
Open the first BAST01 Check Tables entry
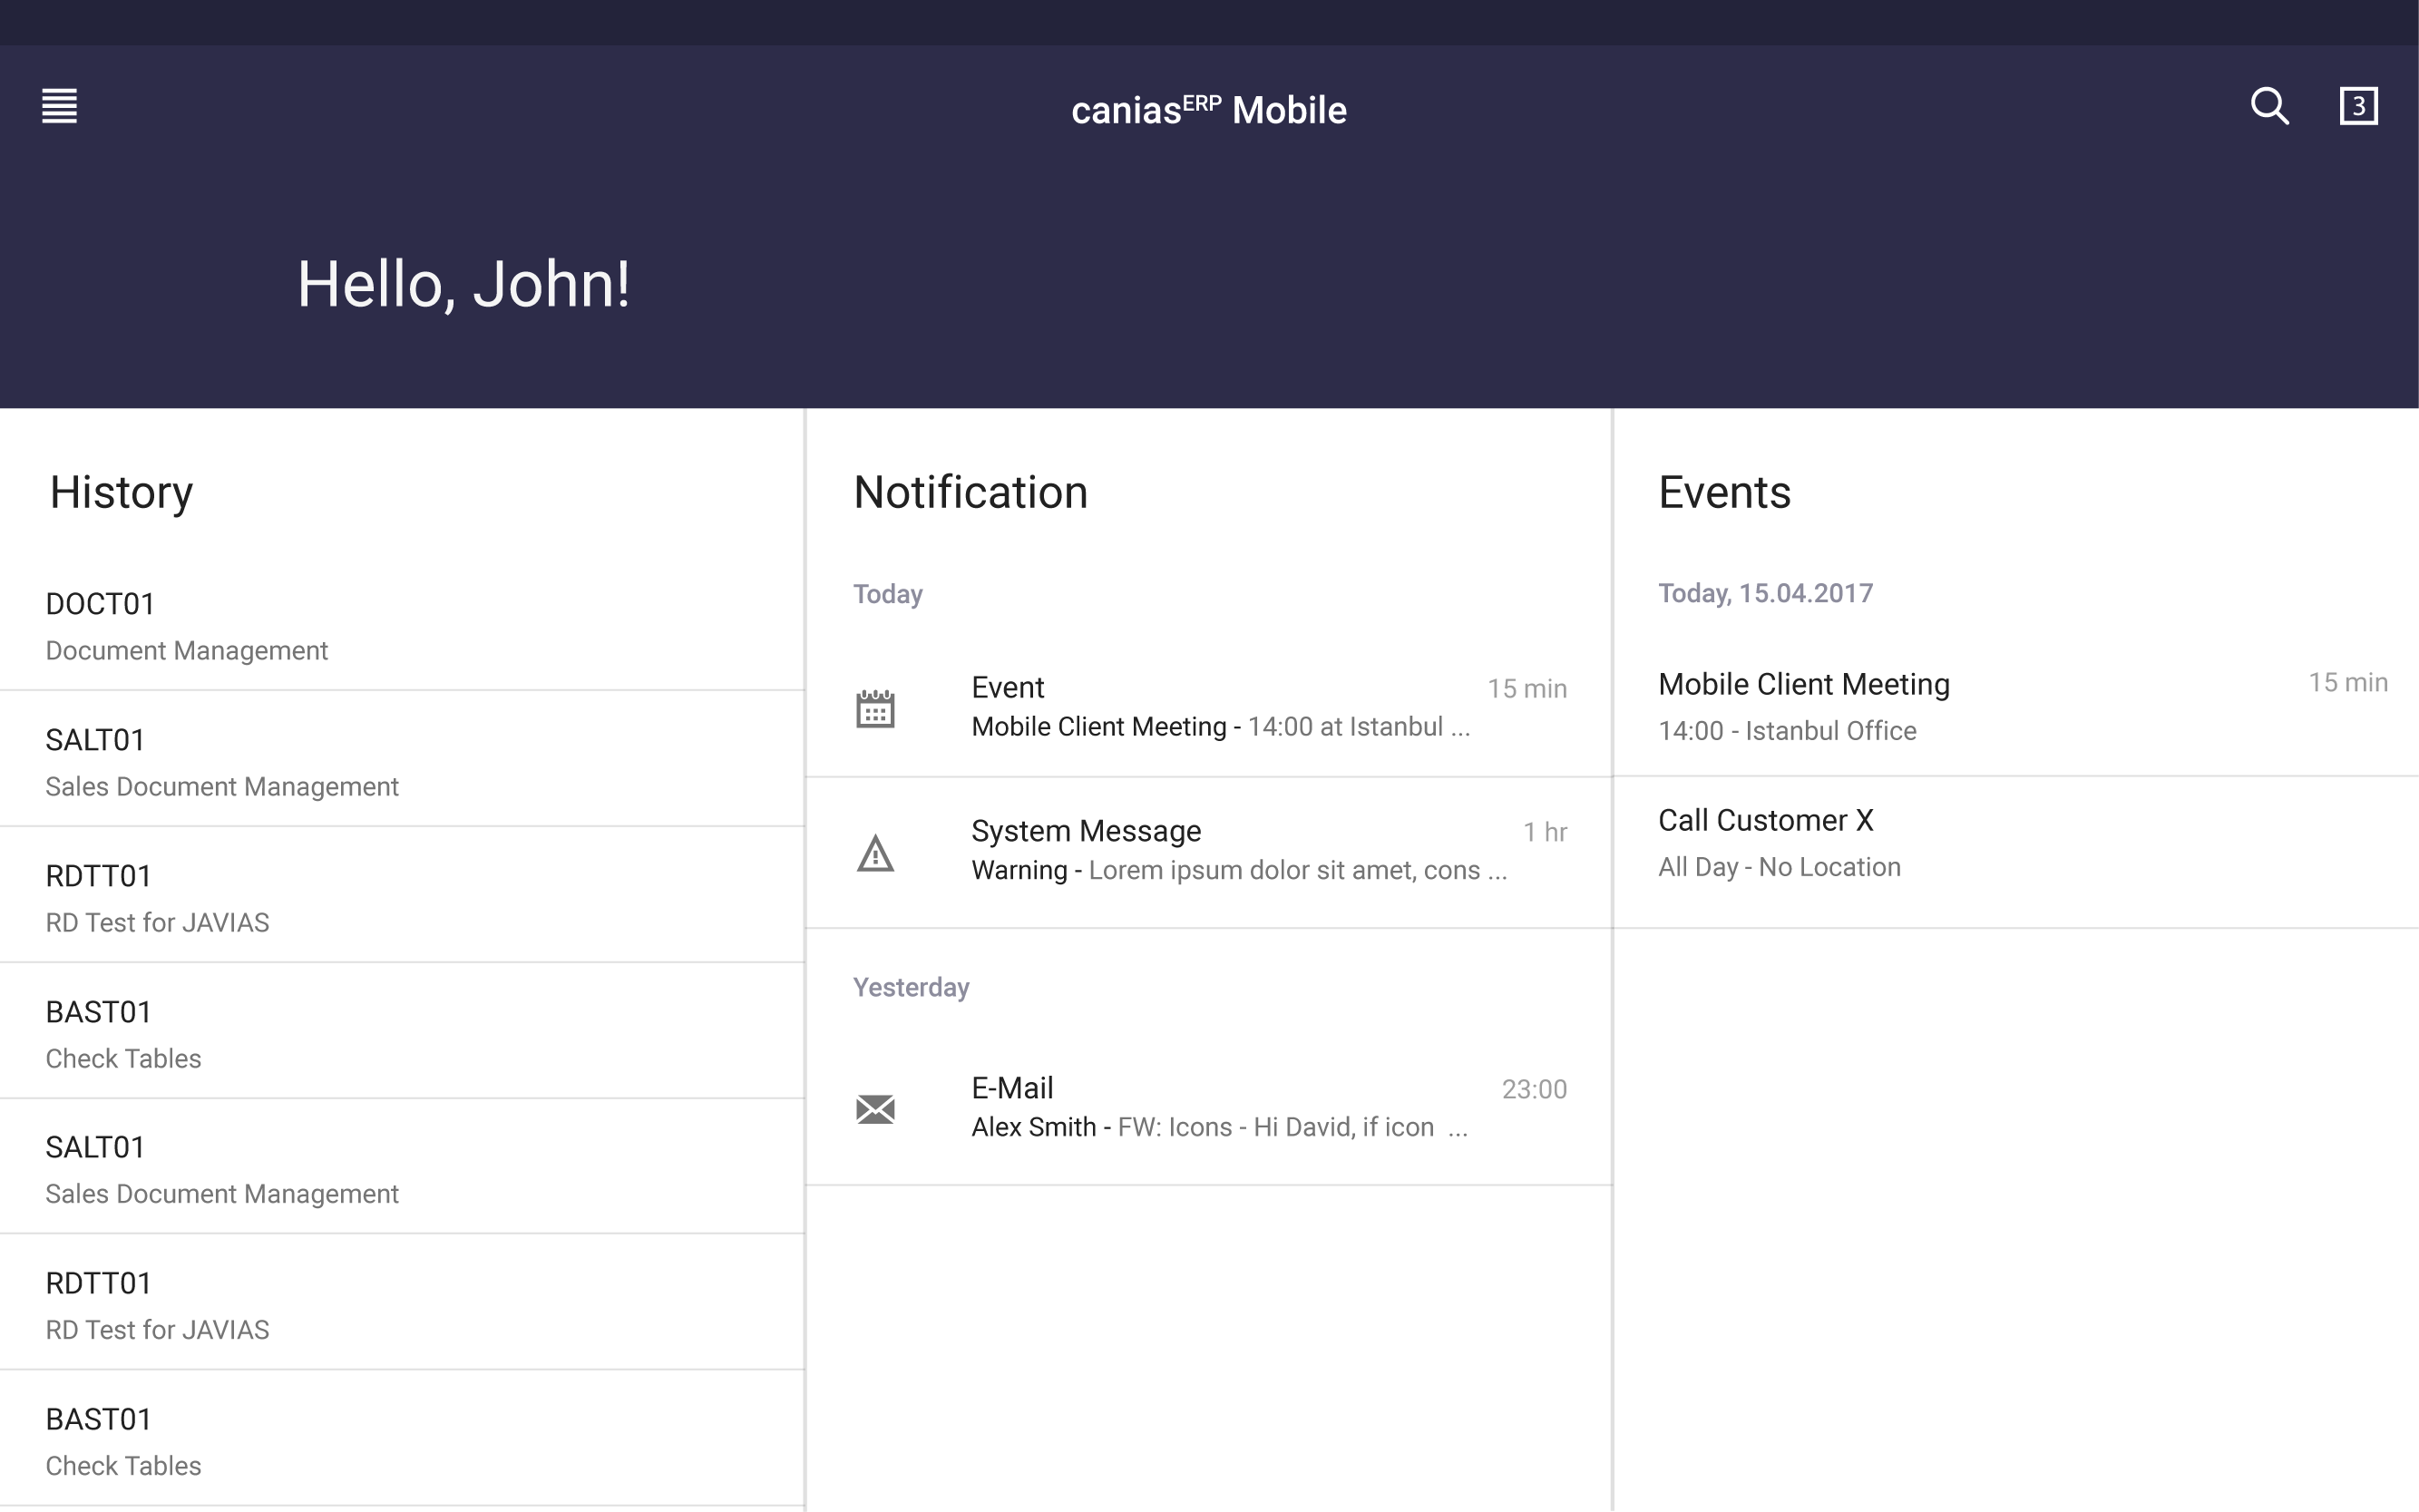(x=402, y=1032)
